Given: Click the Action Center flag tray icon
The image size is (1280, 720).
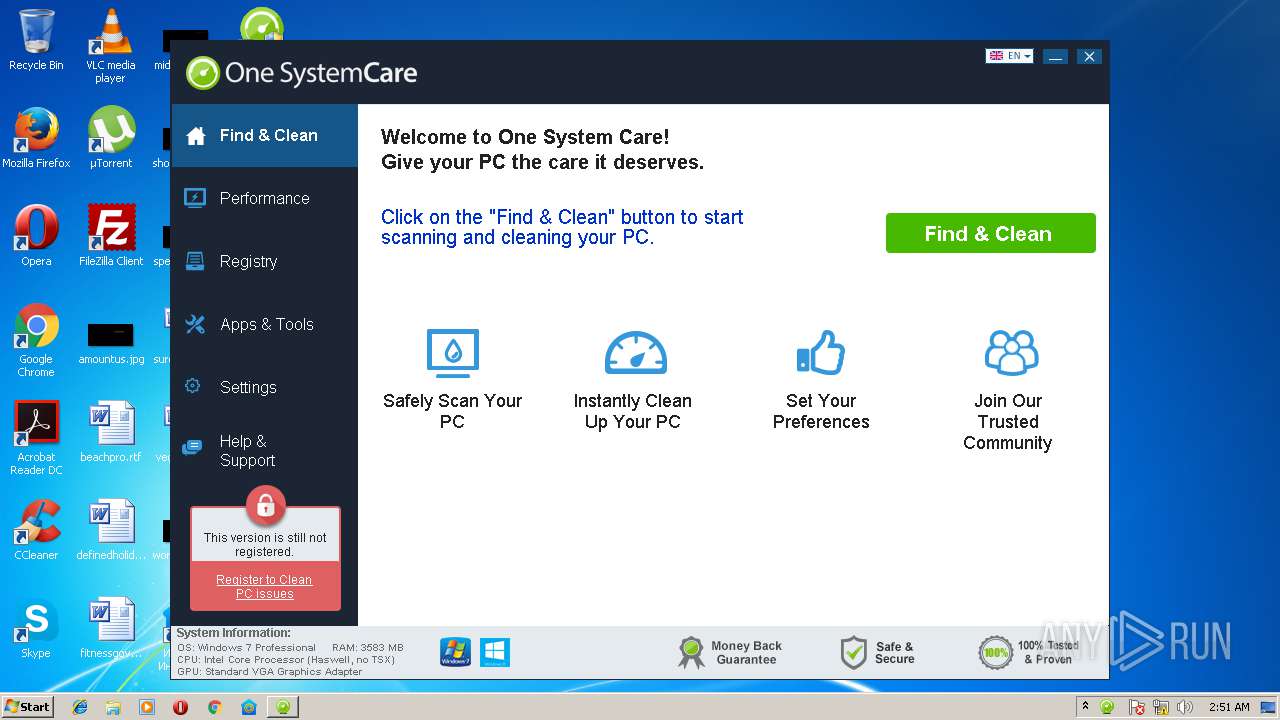Looking at the screenshot, I should point(1137,707).
